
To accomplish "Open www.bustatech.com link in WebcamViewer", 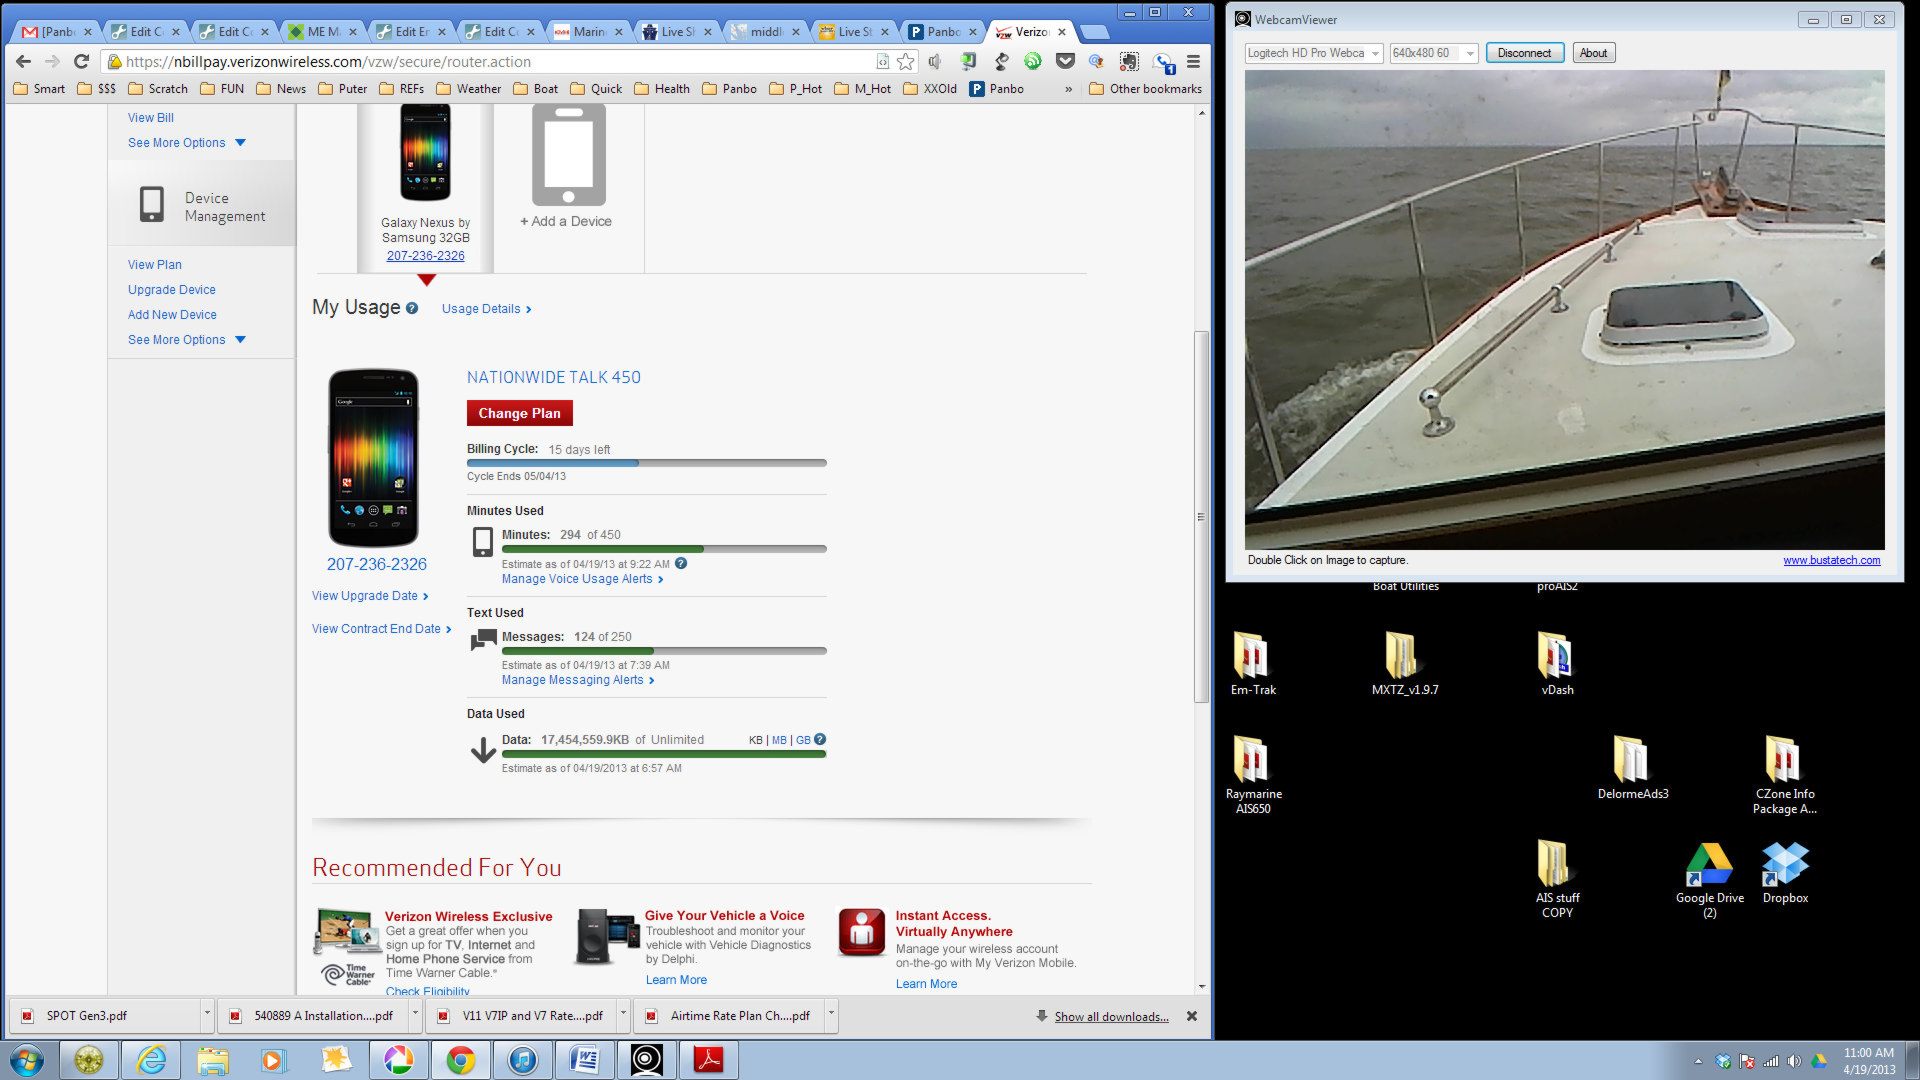I will click(x=1831, y=560).
